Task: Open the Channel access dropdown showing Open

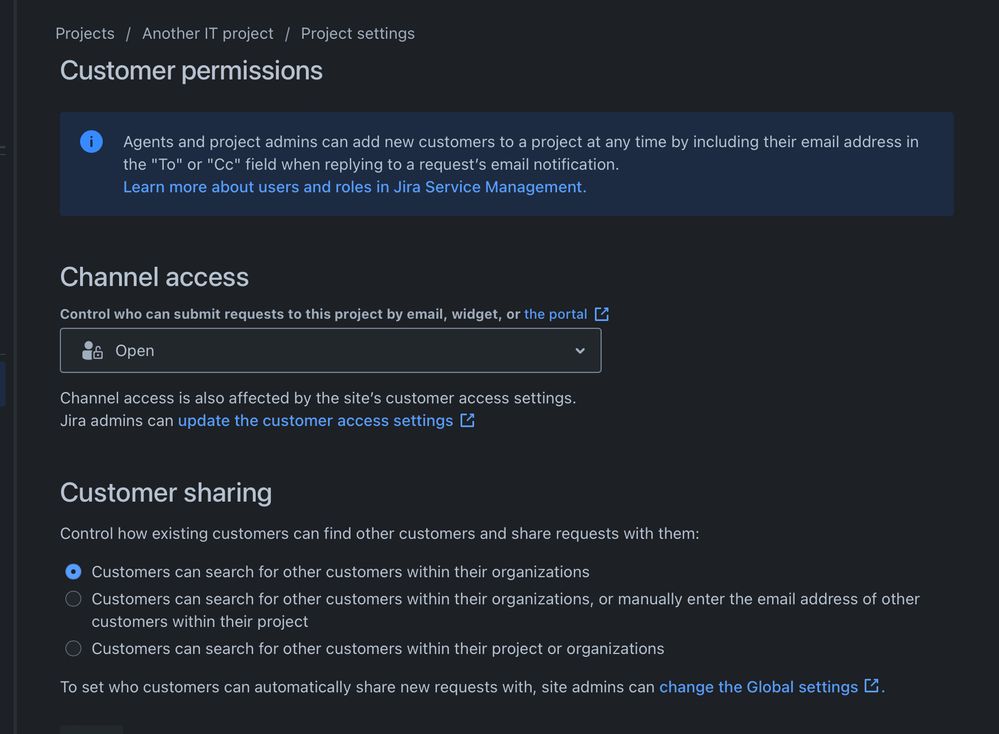Action: (330, 350)
